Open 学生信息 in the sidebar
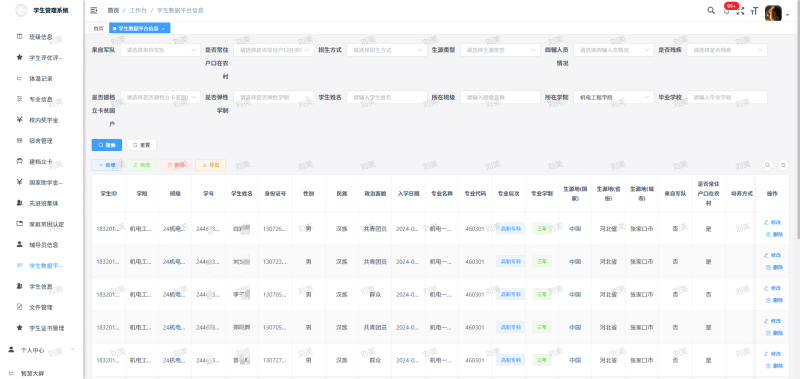 (42, 286)
